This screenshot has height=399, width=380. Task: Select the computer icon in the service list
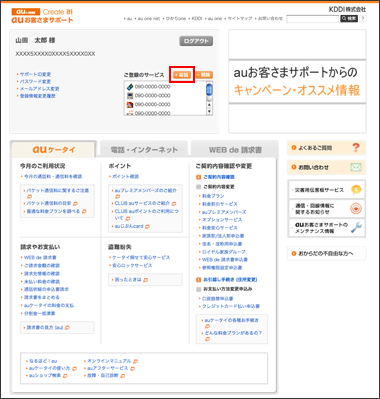(x=130, y=96)
